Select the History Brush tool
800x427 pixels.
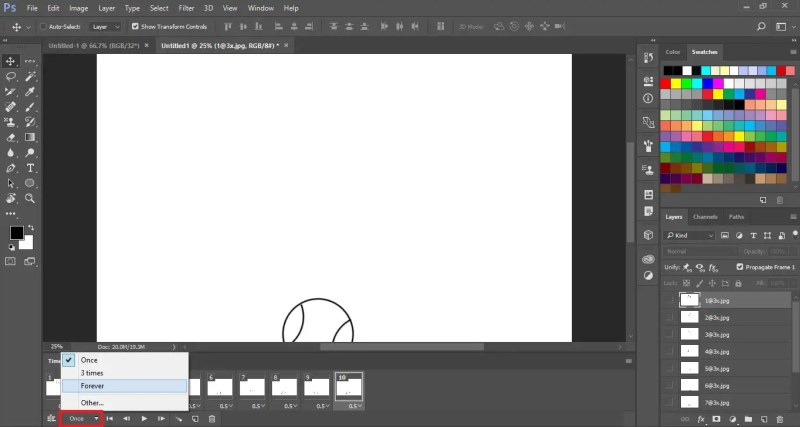pyautogui.click(x=30, y=122)
